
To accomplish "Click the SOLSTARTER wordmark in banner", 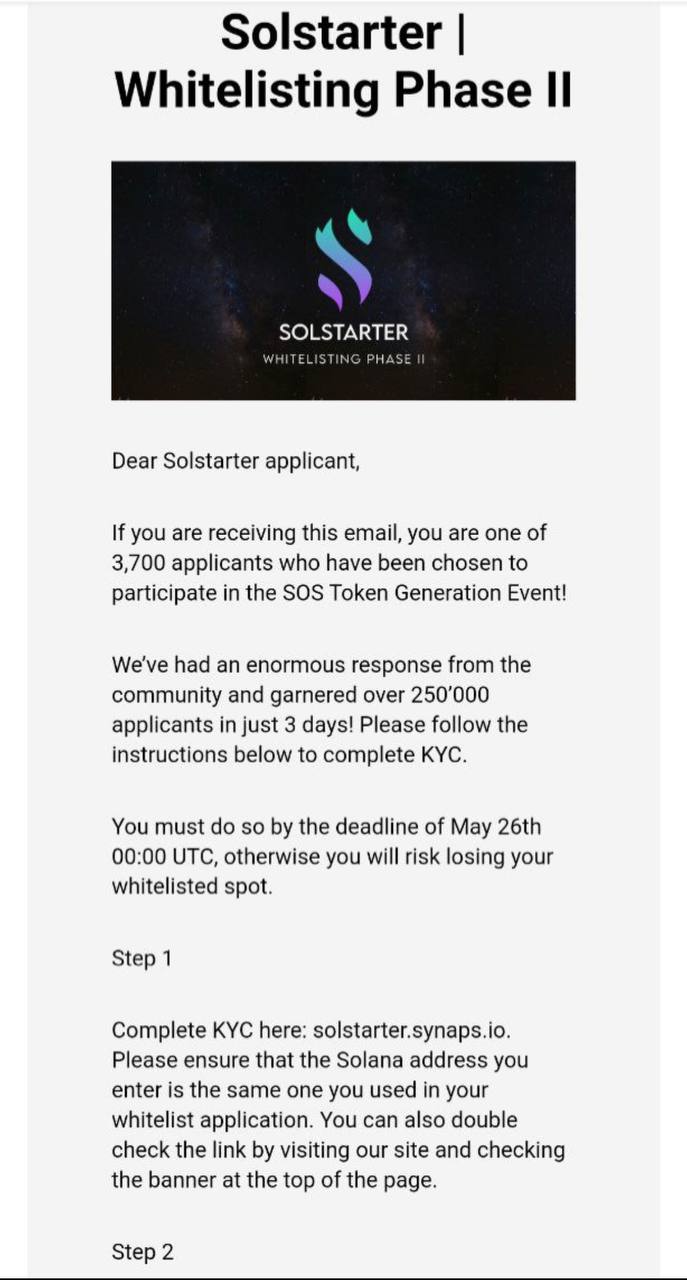I will click(343, 332).
